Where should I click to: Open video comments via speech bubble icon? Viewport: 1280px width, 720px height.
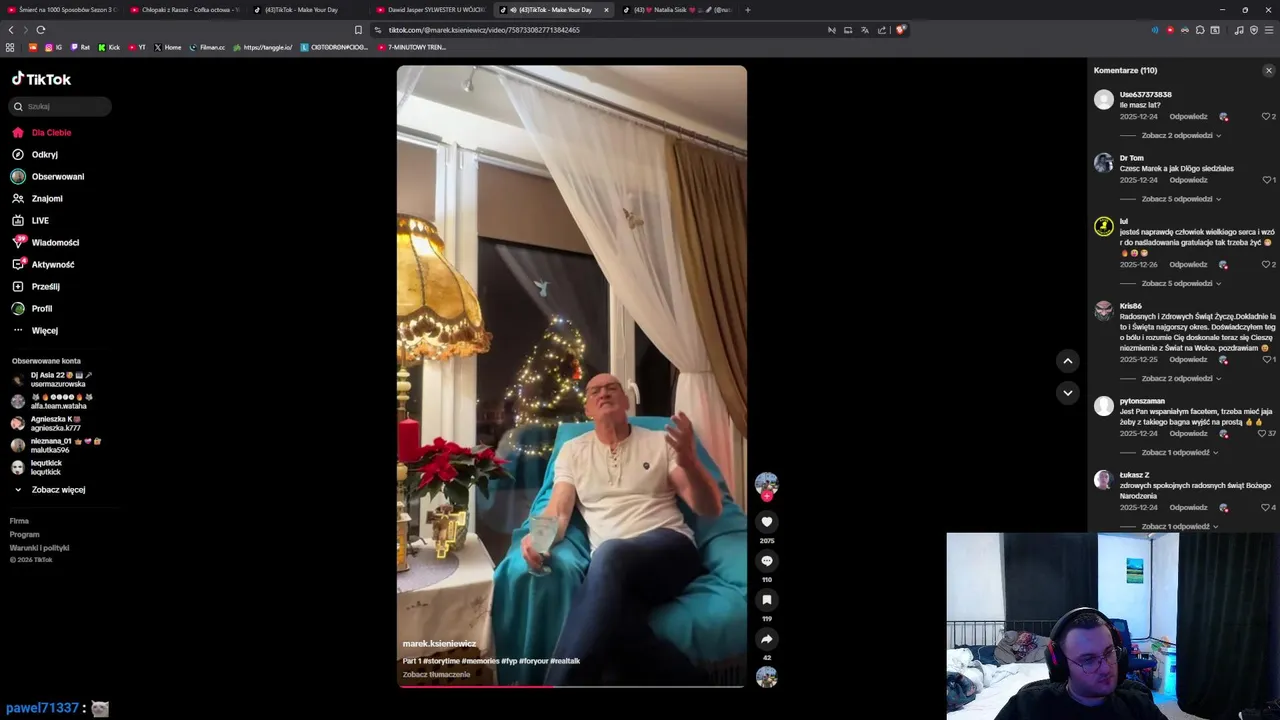pyautogui.click(x=767, y=561)
